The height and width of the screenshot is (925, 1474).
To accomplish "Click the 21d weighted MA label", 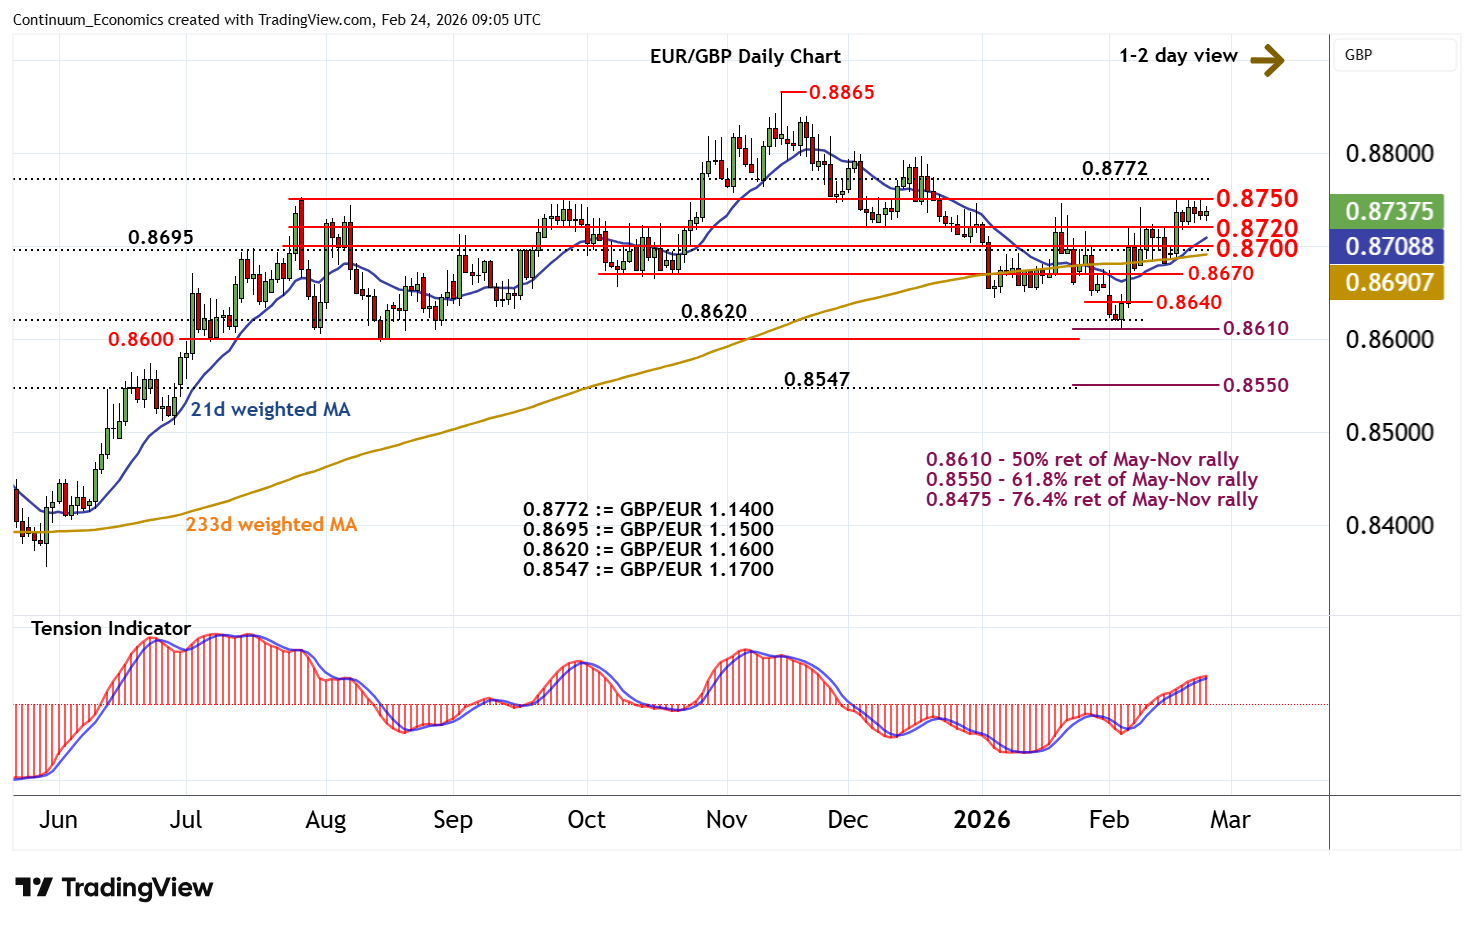I will click(270, 409).
